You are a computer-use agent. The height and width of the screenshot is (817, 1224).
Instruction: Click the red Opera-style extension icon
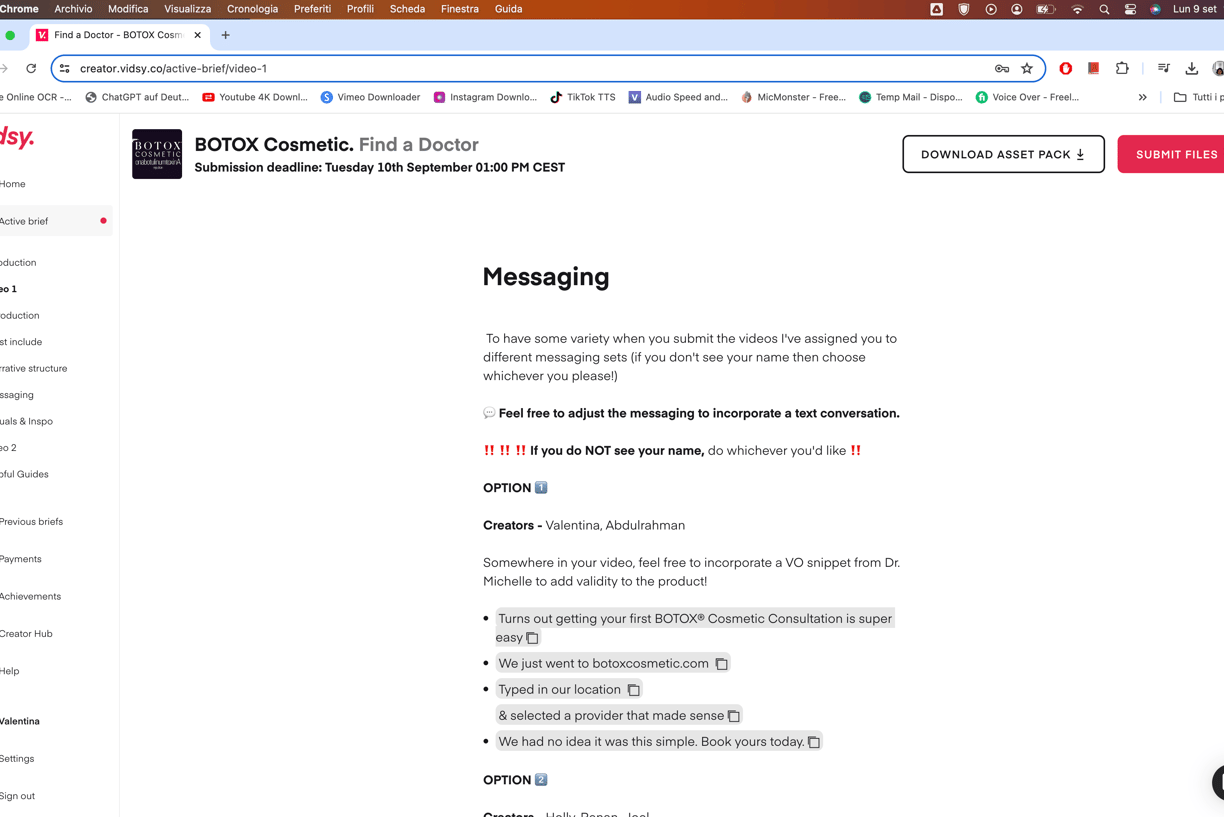pyautogui.click(x=1066, y=69)
